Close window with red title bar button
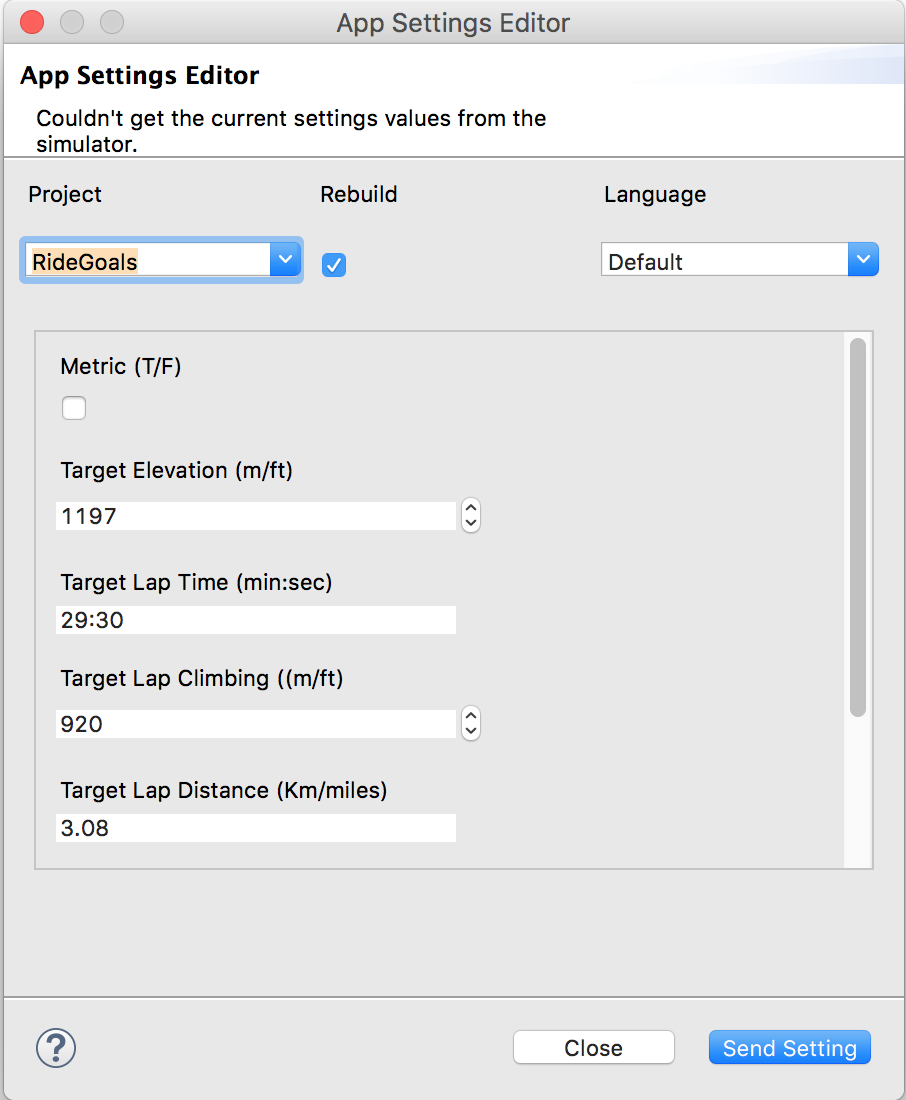The height and width of the screenshot is (1100, 906). 32,22
